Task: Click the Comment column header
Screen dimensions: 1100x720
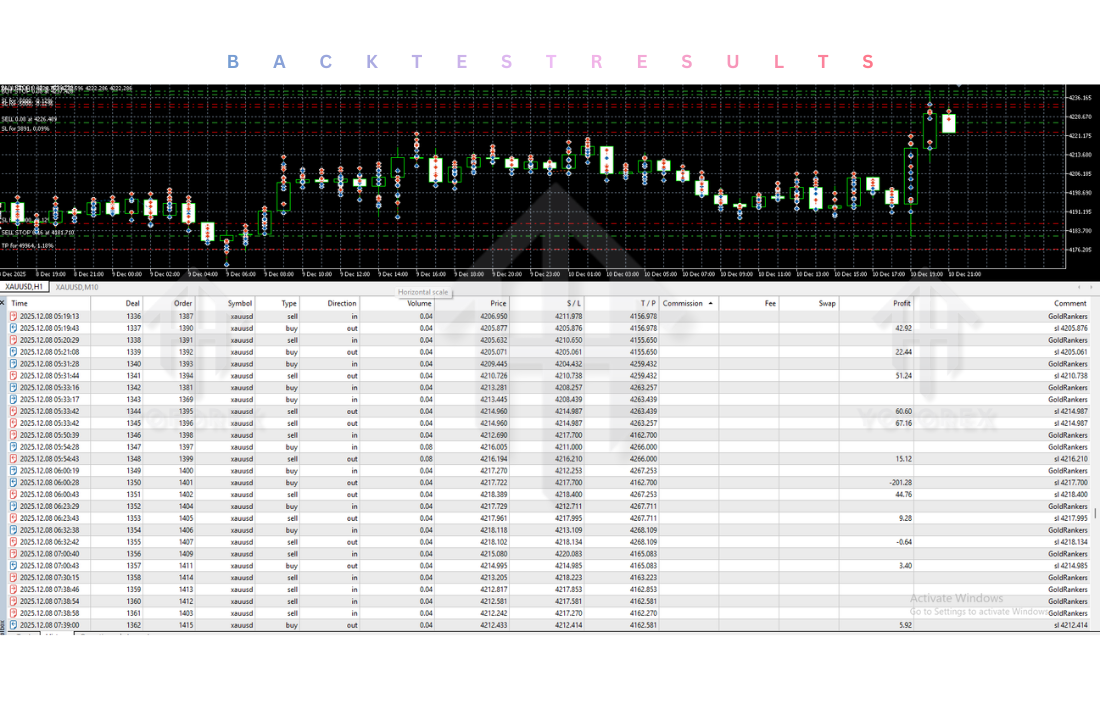Action: tap(1069, 303)
